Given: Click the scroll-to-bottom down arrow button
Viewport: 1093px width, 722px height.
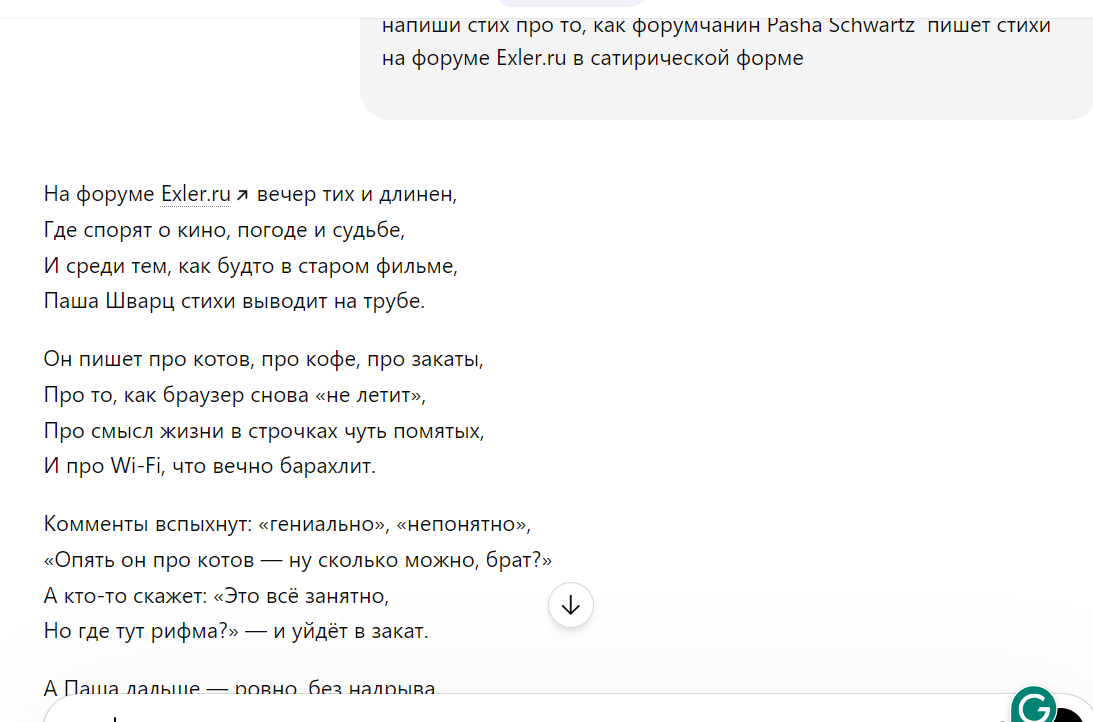Looking at the screenshot, I should (x=570, y=605).
